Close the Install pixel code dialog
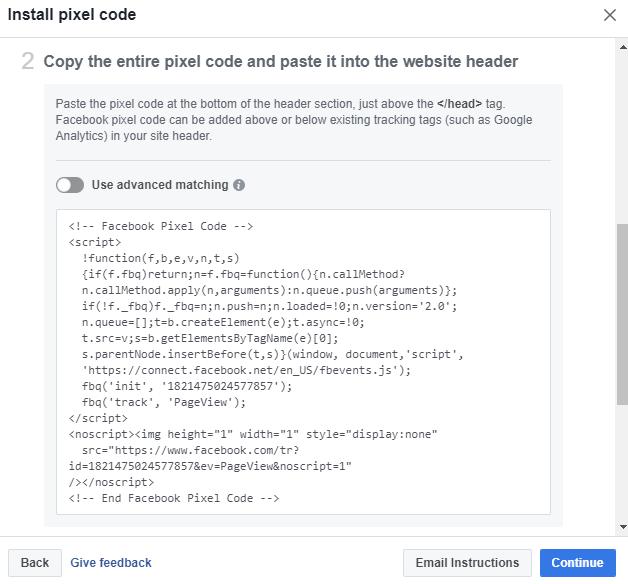The height and width of the screenshot is (584, 628). click(x=610, y=15)
